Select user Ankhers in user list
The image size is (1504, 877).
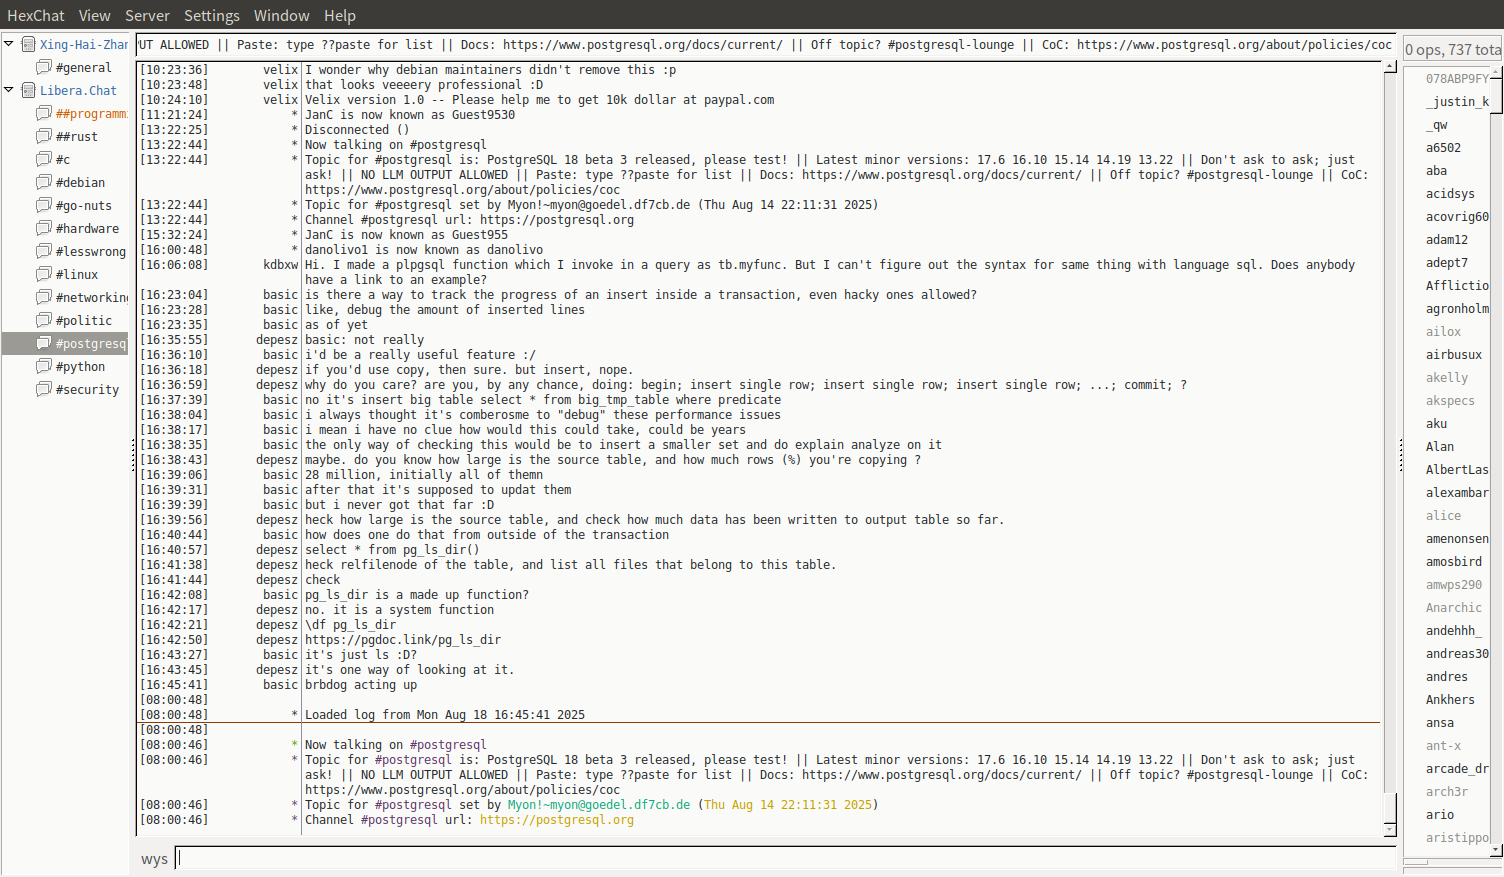[x=1450, y=700]
